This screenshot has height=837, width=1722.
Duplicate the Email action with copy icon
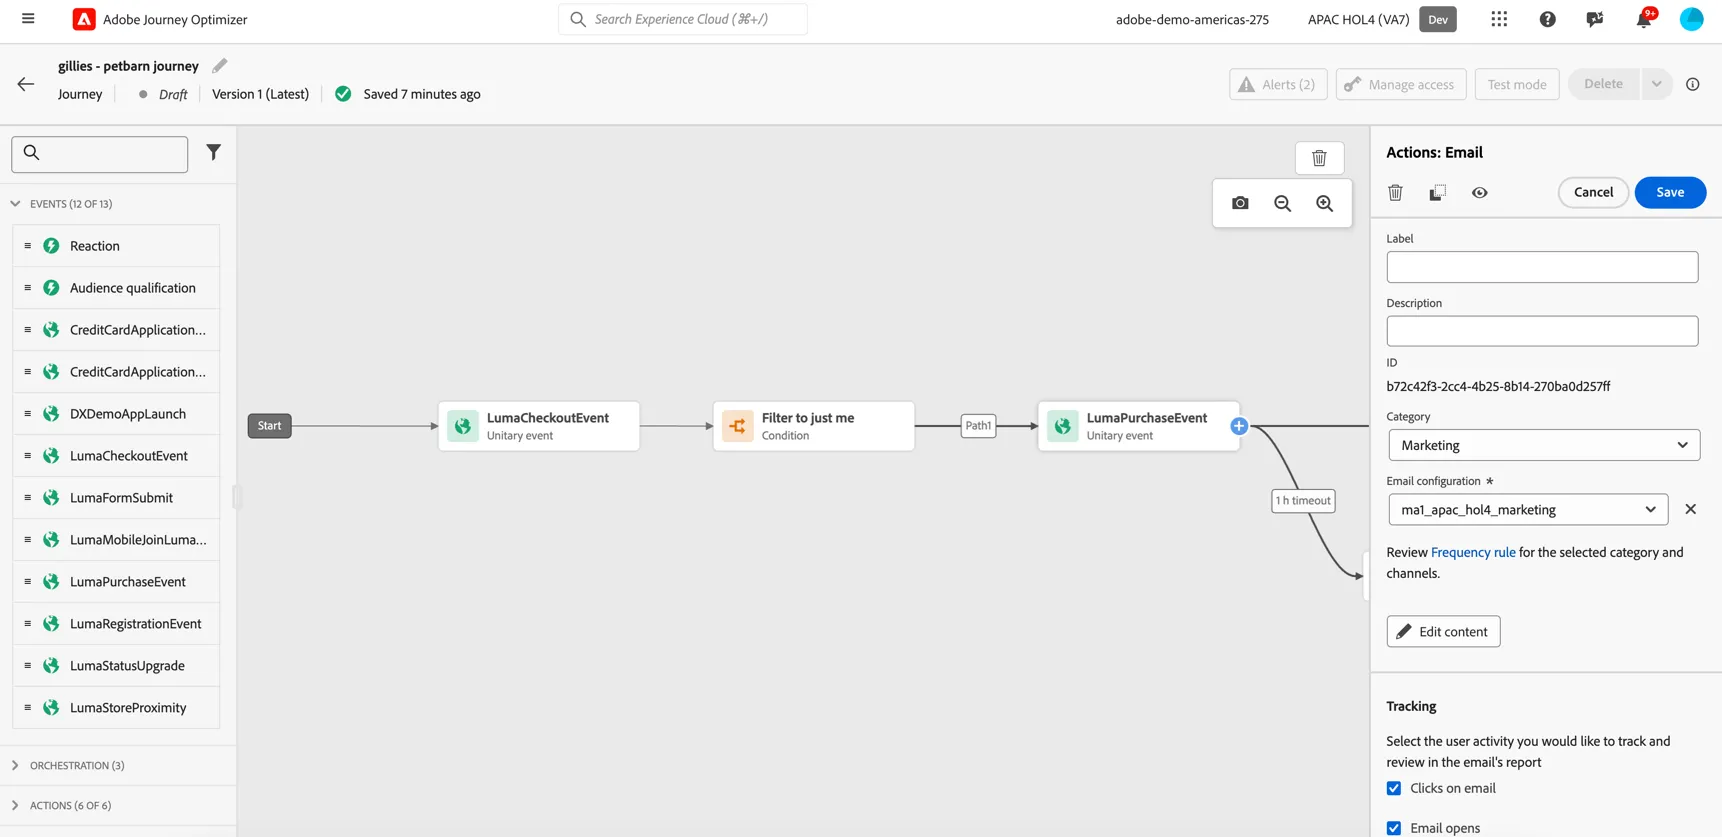[x=1437, y=192]
